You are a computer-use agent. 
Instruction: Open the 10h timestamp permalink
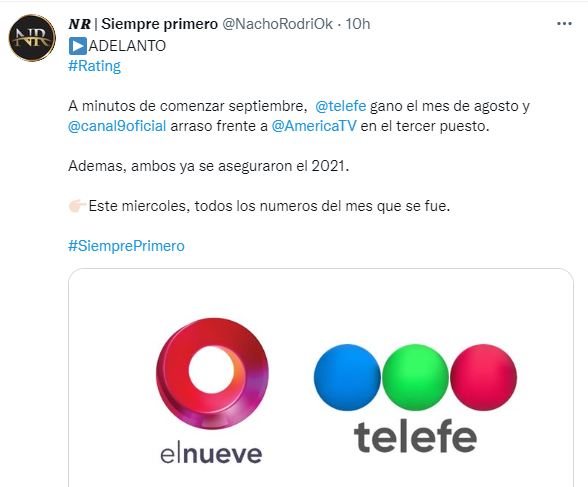[358, 24]
